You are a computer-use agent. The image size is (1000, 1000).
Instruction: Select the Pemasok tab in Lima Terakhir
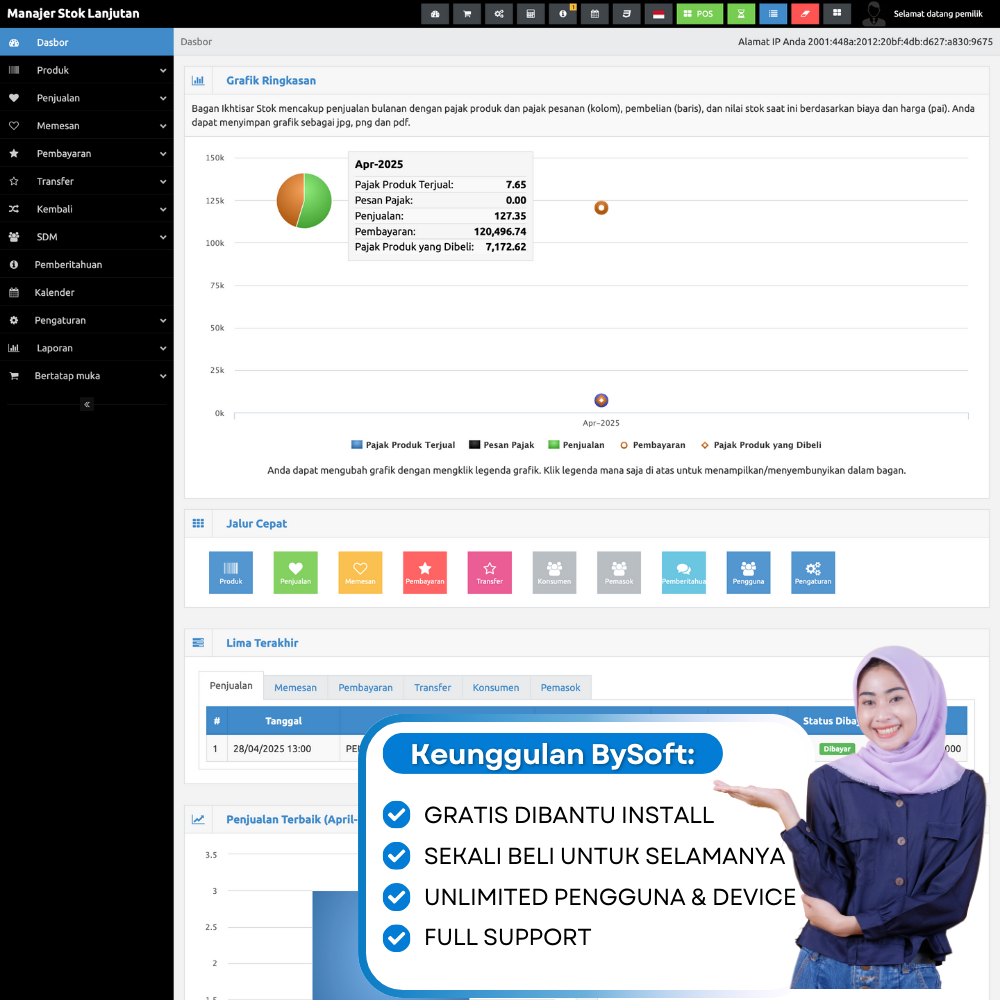[x=561, y=687]
